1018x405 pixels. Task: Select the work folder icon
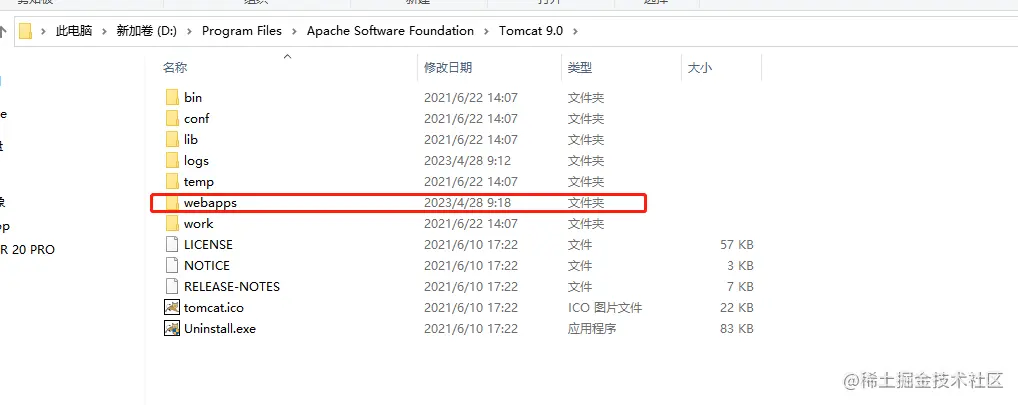[x=171, y=223]
